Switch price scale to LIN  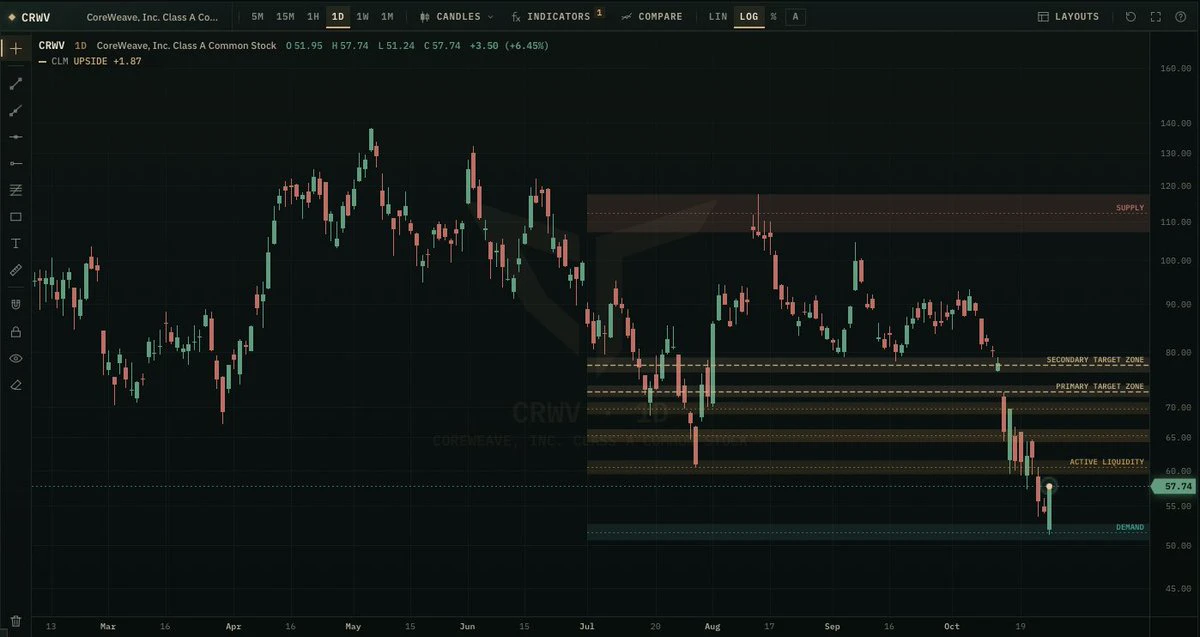click(718, 17)
